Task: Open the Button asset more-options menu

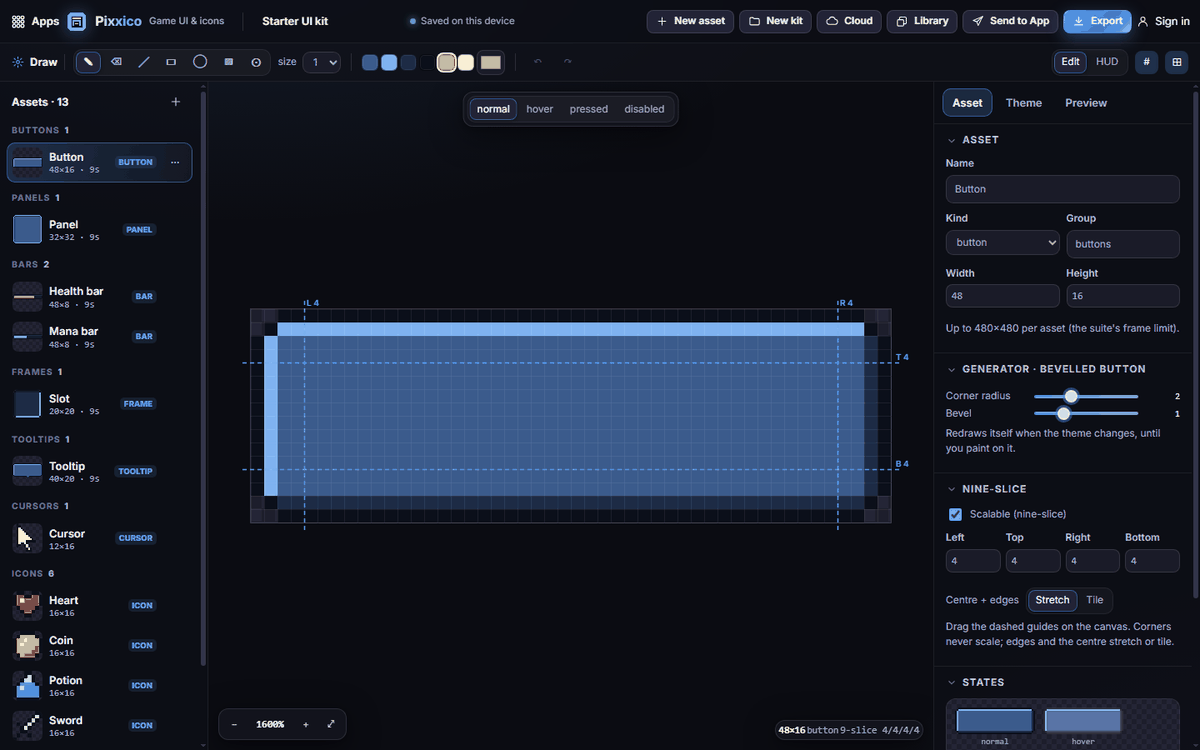Action: [x=175, y=162]
